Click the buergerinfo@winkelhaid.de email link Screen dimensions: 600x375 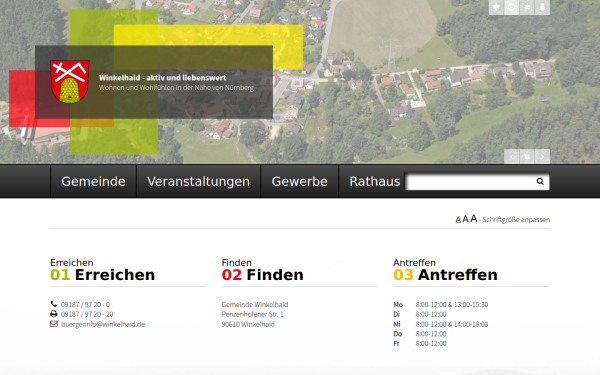(103, 324)
